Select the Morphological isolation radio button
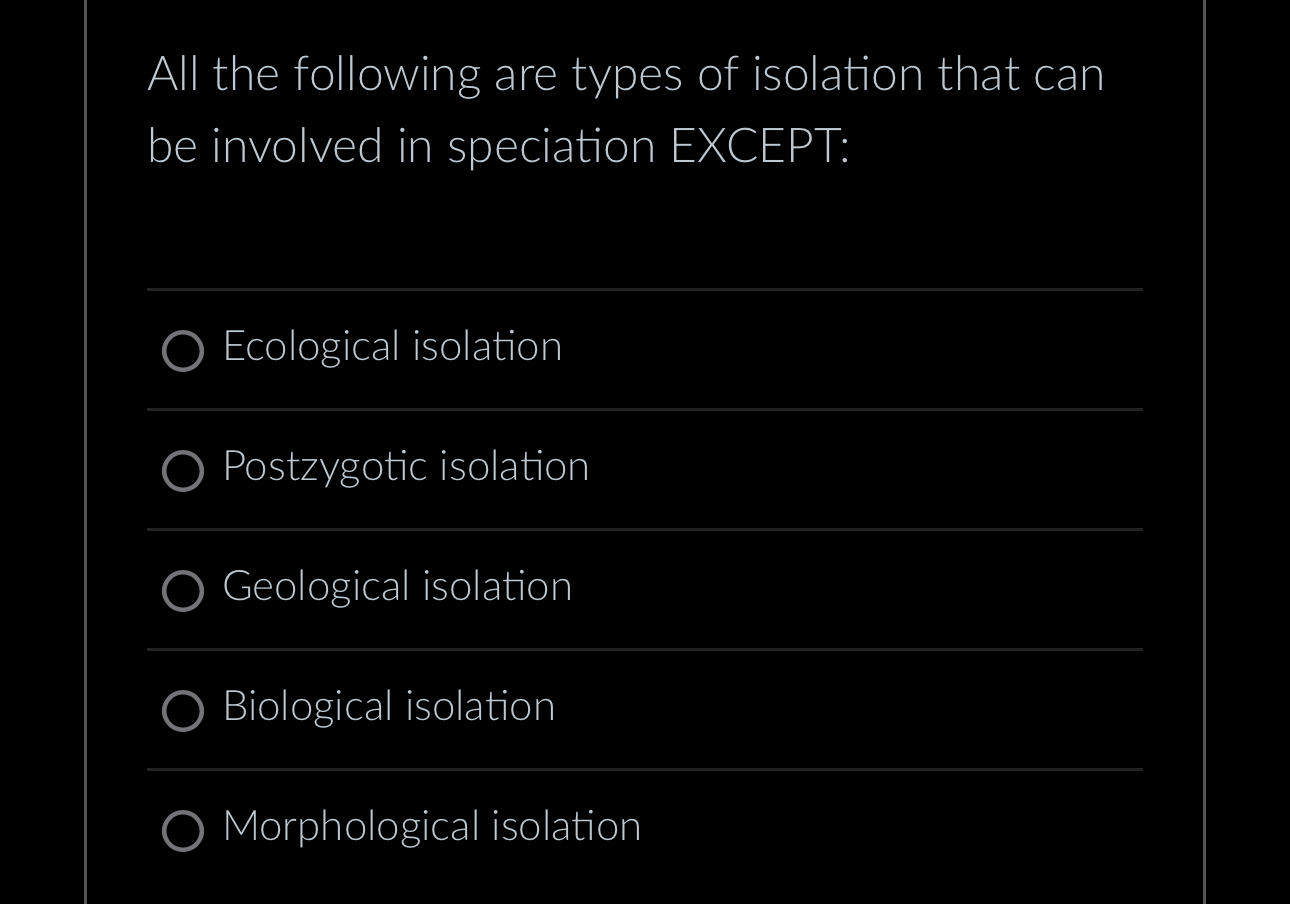Screen dimensions: 1290x904 click(183, 831)
